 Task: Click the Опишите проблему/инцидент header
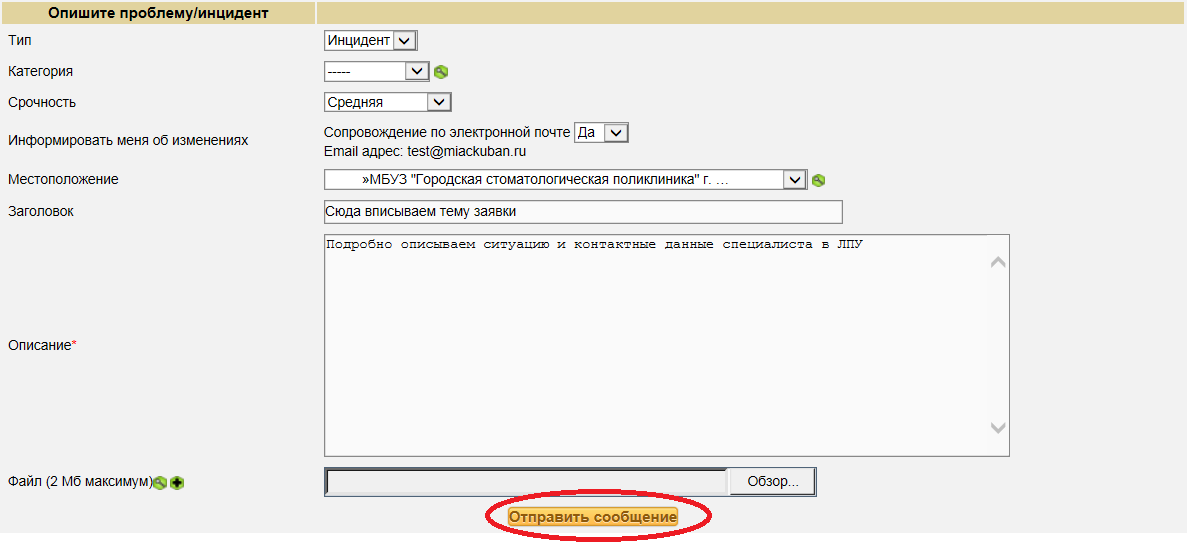click(x=158, y=13)
